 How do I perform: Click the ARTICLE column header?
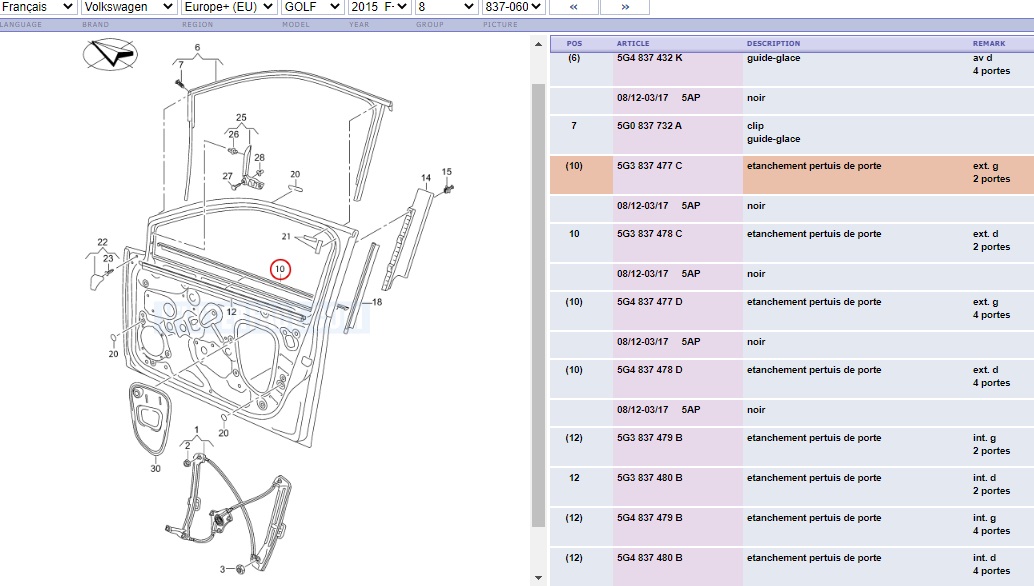point(633,44)
